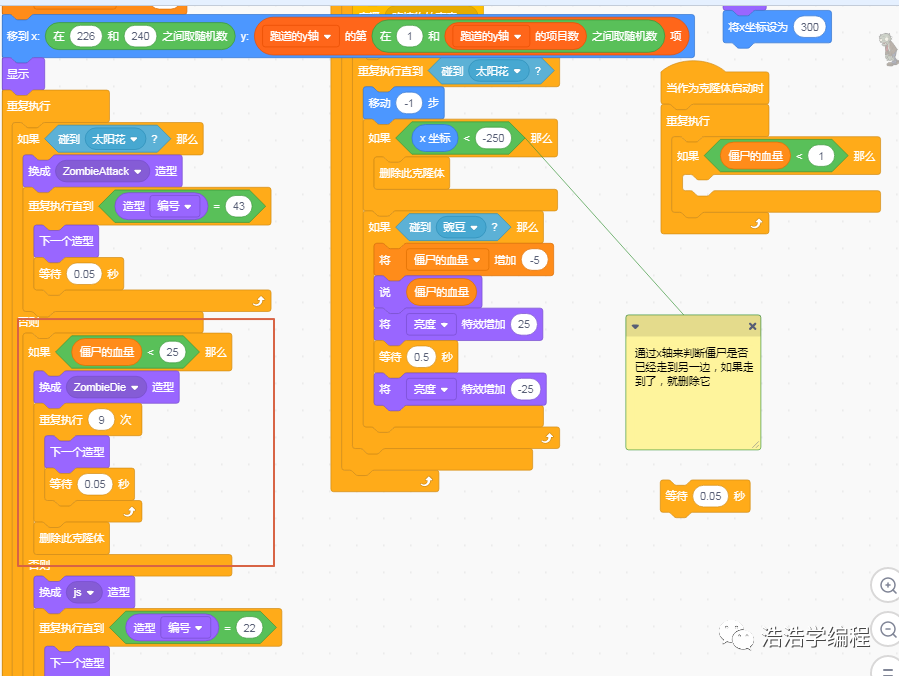Select 删除此克隆体 under the x坐标 condition
Screen dimensions: 899x676
pos(412,173)
